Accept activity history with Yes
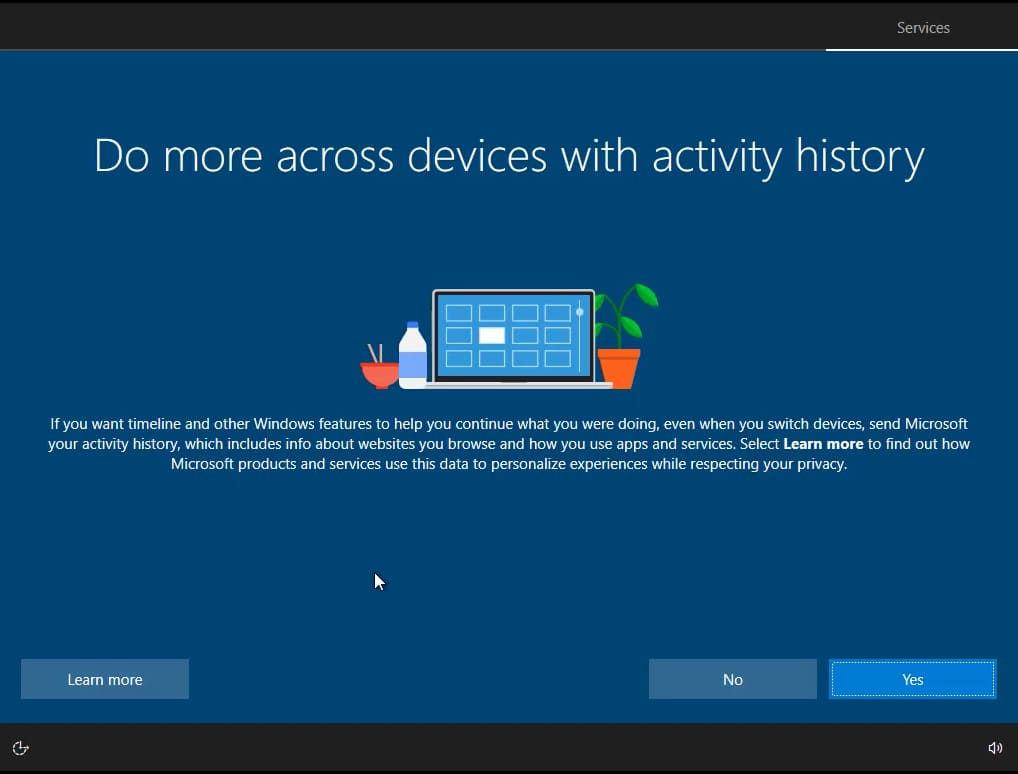Image resolution: width=1018 pixels, height=774 pixels. coord(912,679)
